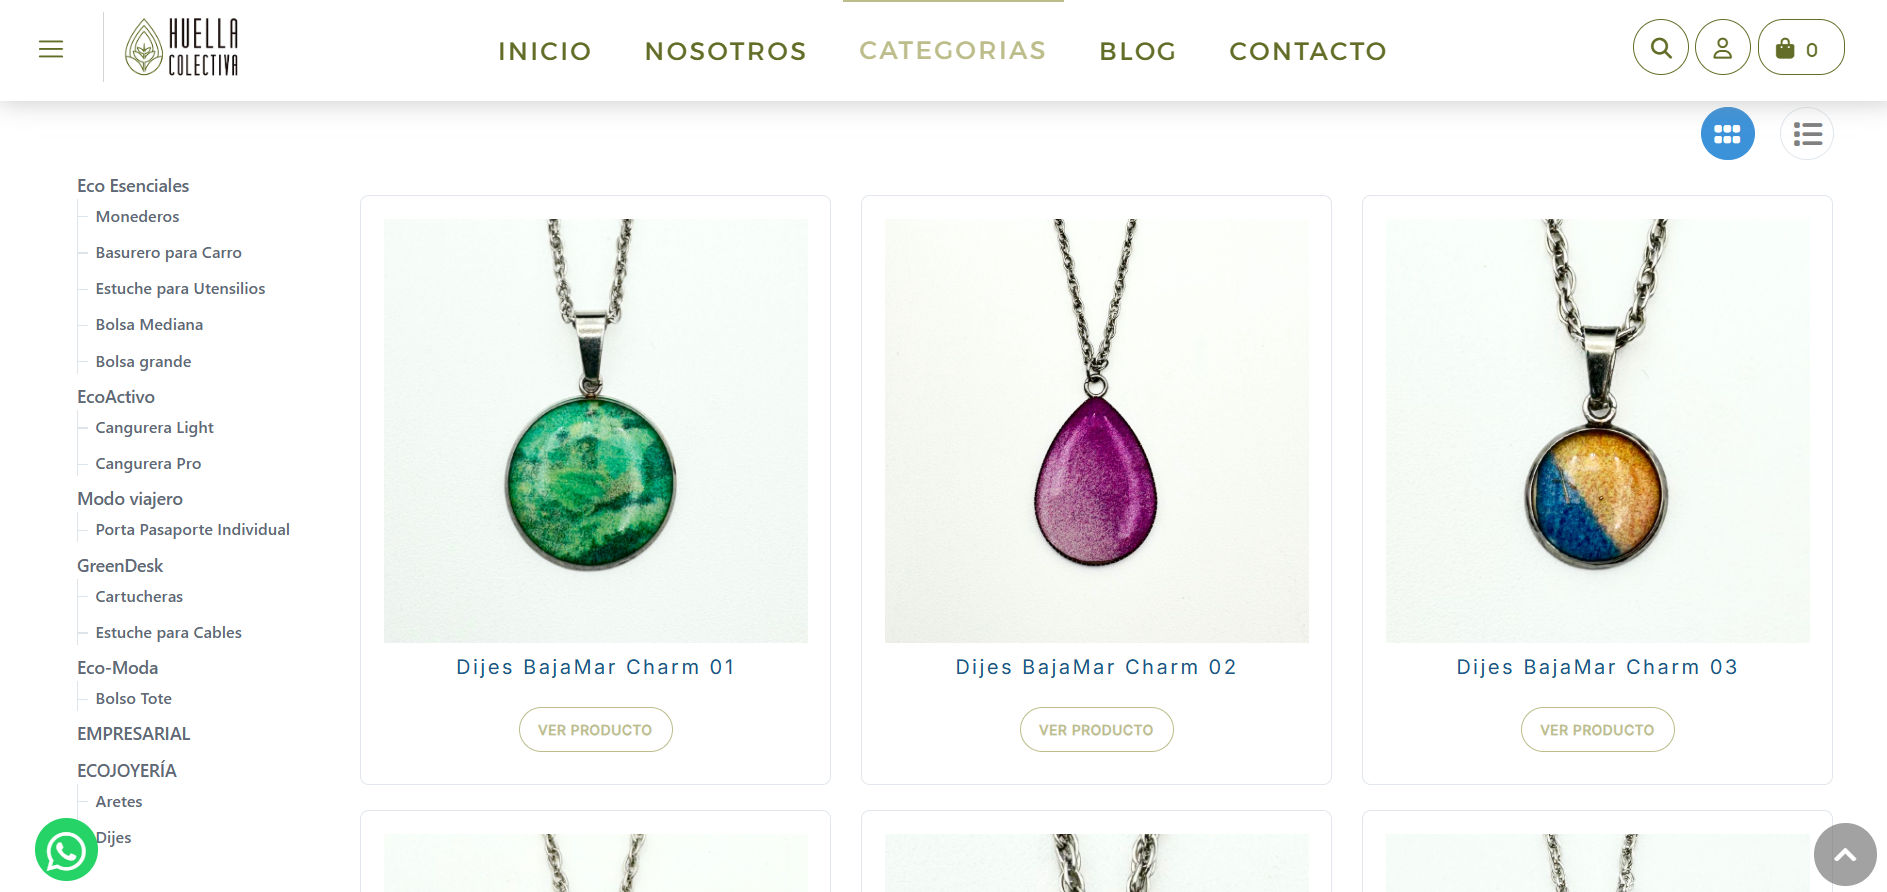Screen dimensions: 1887x892
Task: Expand the EcoActivo category
Action: click(116, 397)
